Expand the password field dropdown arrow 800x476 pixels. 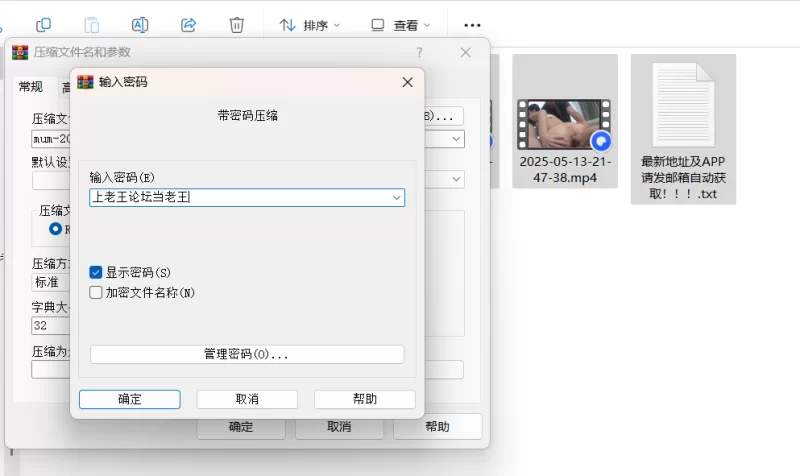(396, 197)
